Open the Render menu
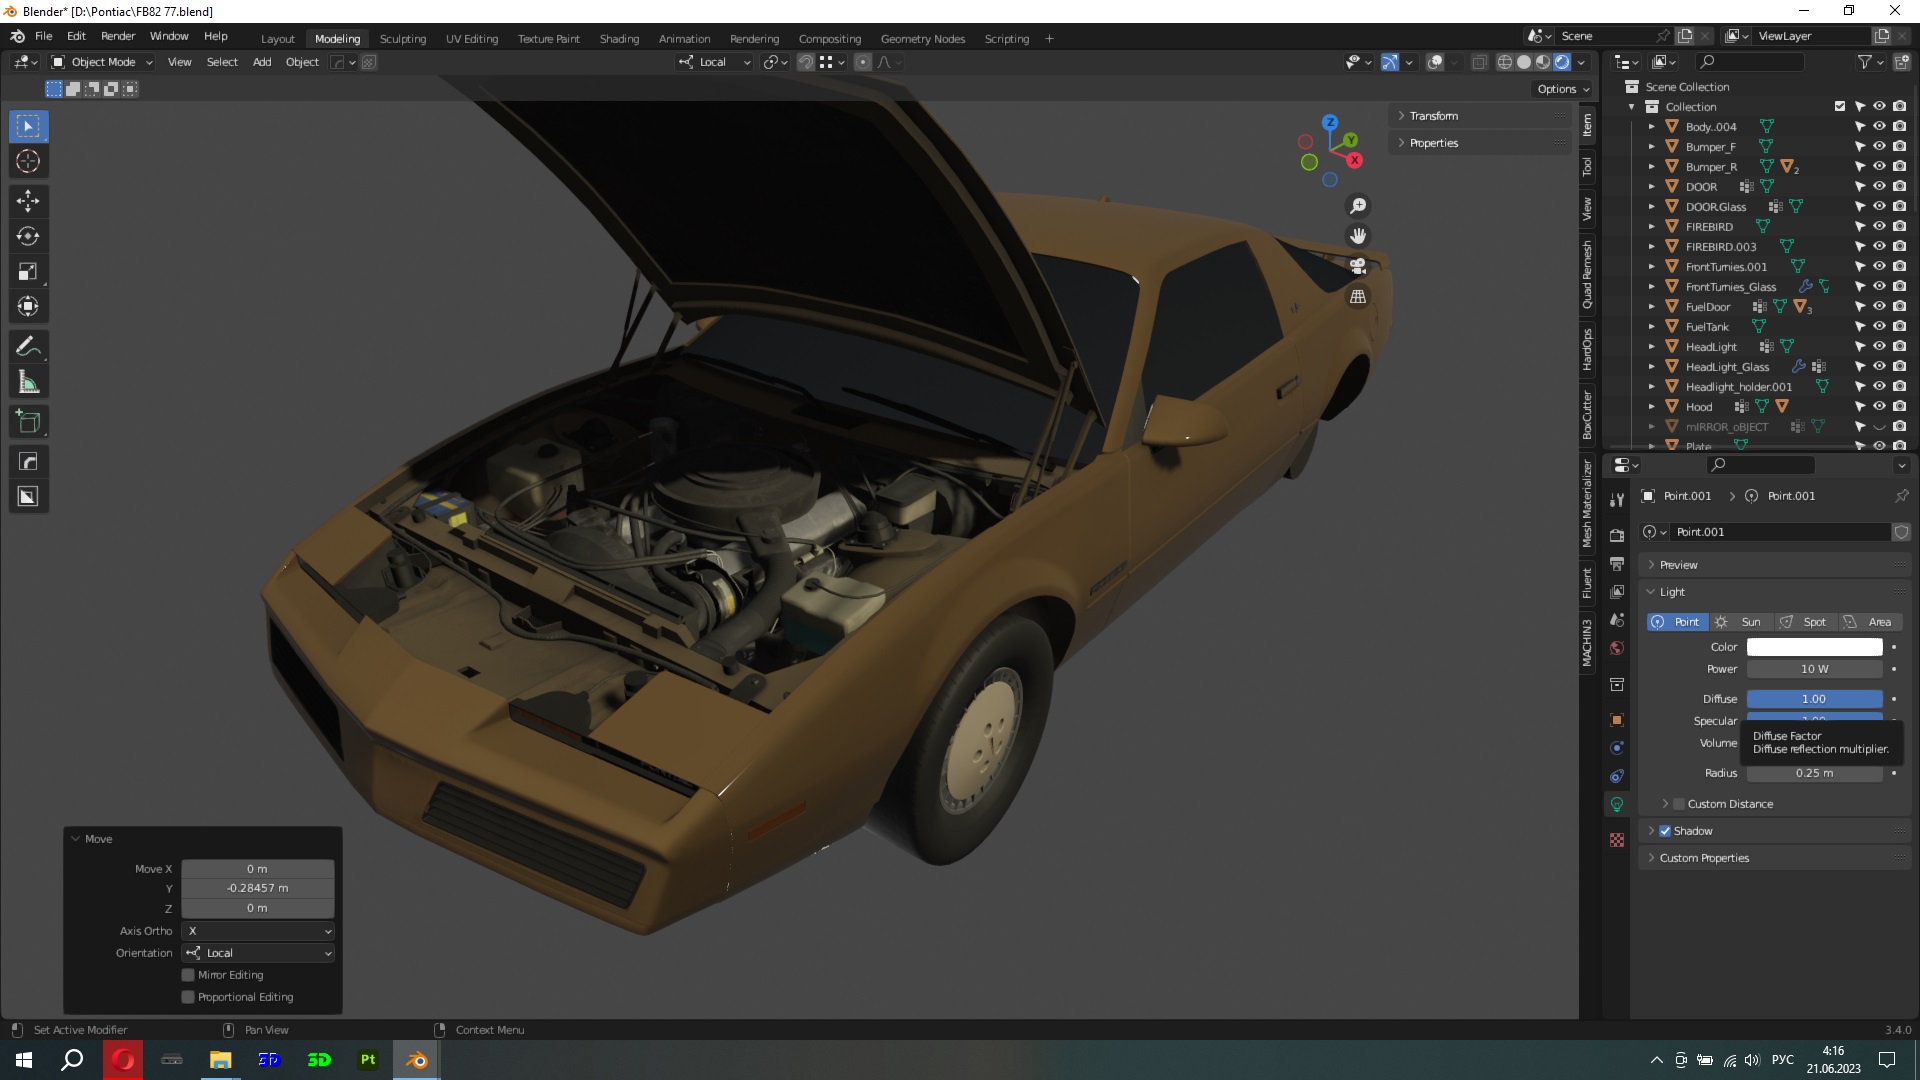This screenshot has height=1080, width=1920. coord(118,36)
